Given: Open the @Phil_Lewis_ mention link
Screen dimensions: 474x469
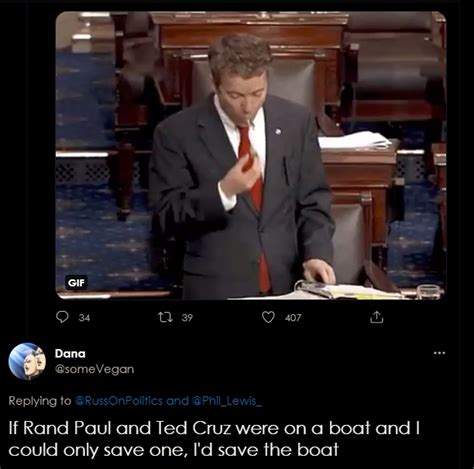Looking at the screenshot, I should pyautogui.click(x=227, y=401).
